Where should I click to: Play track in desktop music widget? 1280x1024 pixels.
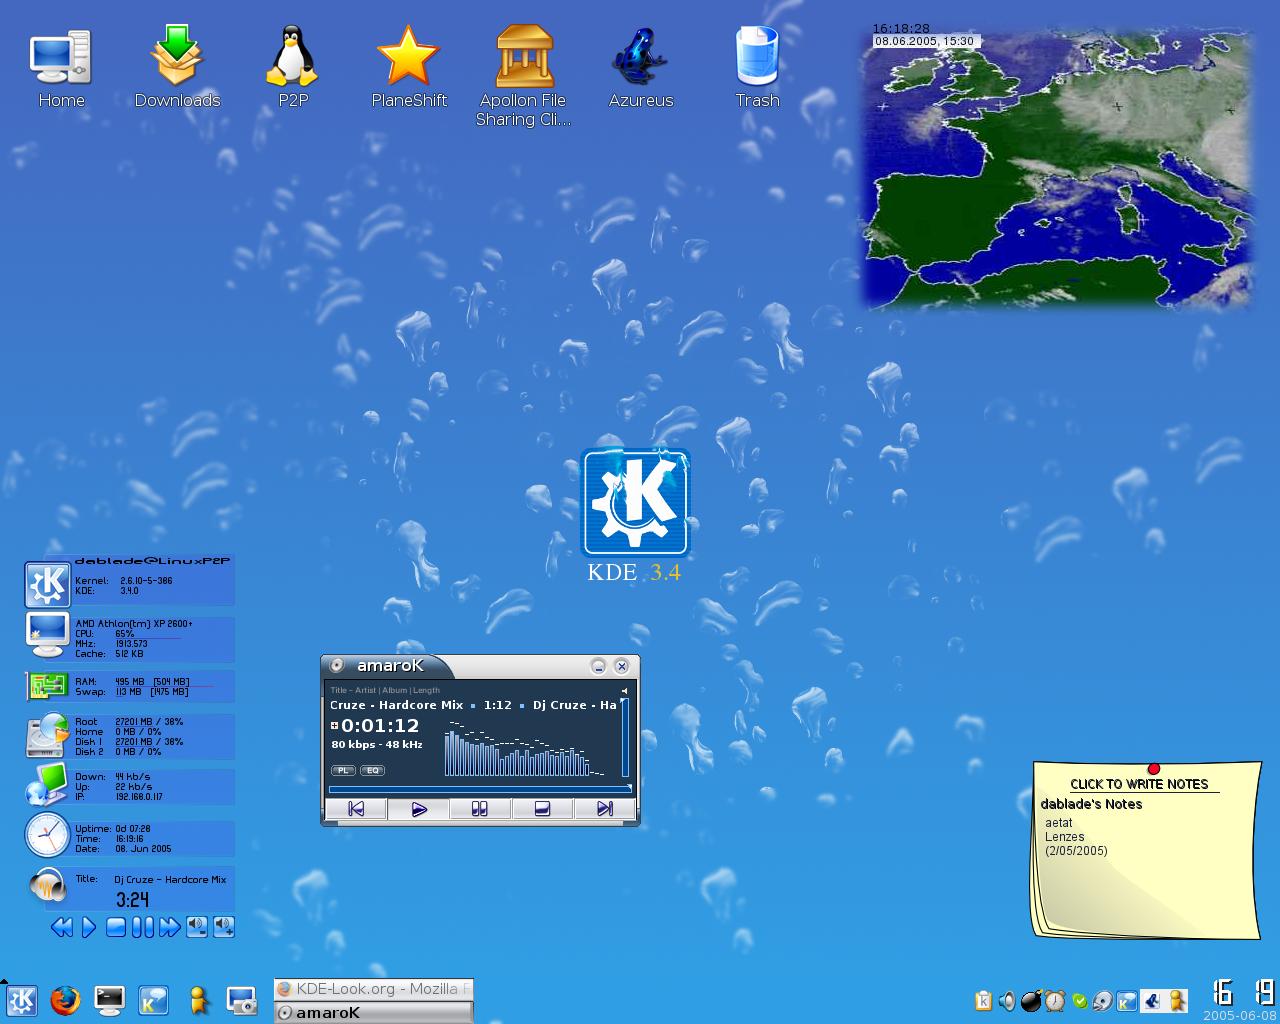(x=89, y=927)
